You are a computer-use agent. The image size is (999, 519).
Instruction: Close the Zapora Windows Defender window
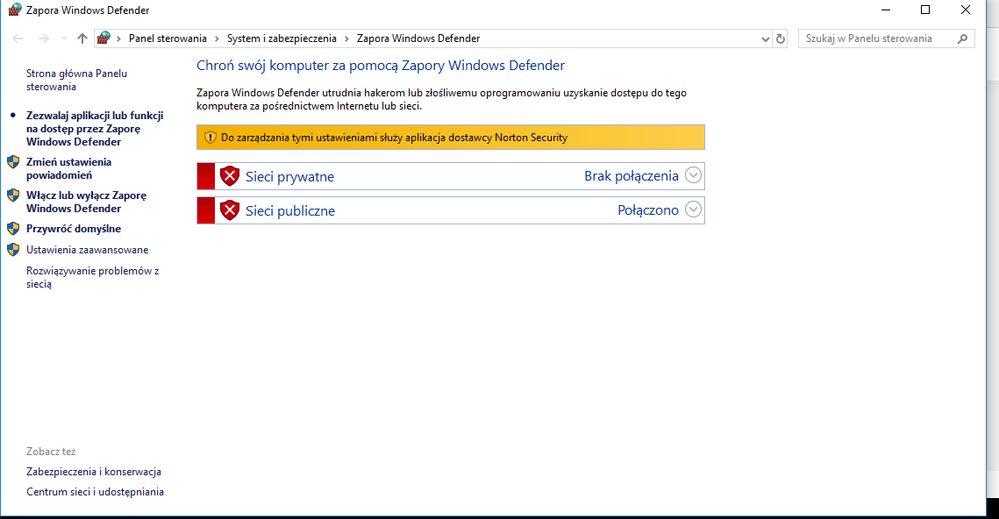point(965,10)
